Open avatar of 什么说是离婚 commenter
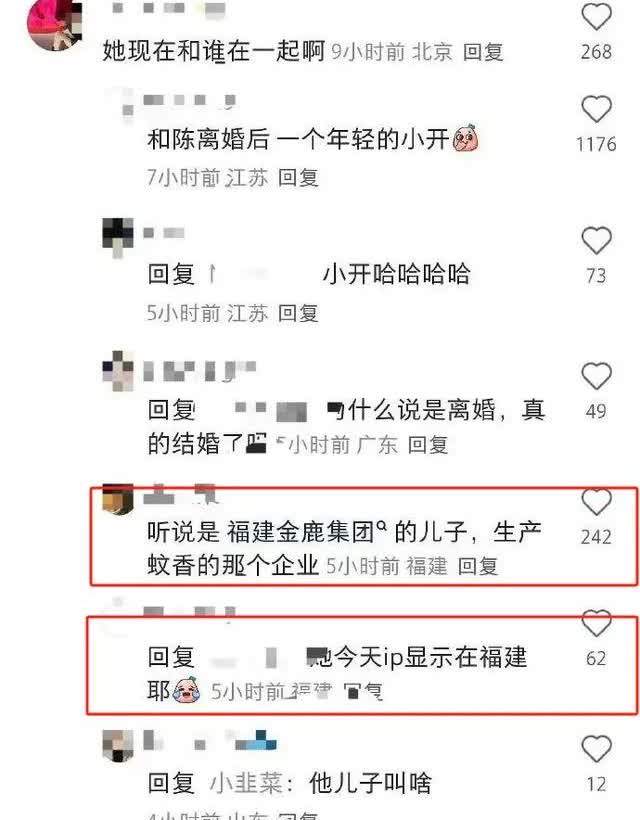This screenshot has height=820, width=640. coord(118,371)
